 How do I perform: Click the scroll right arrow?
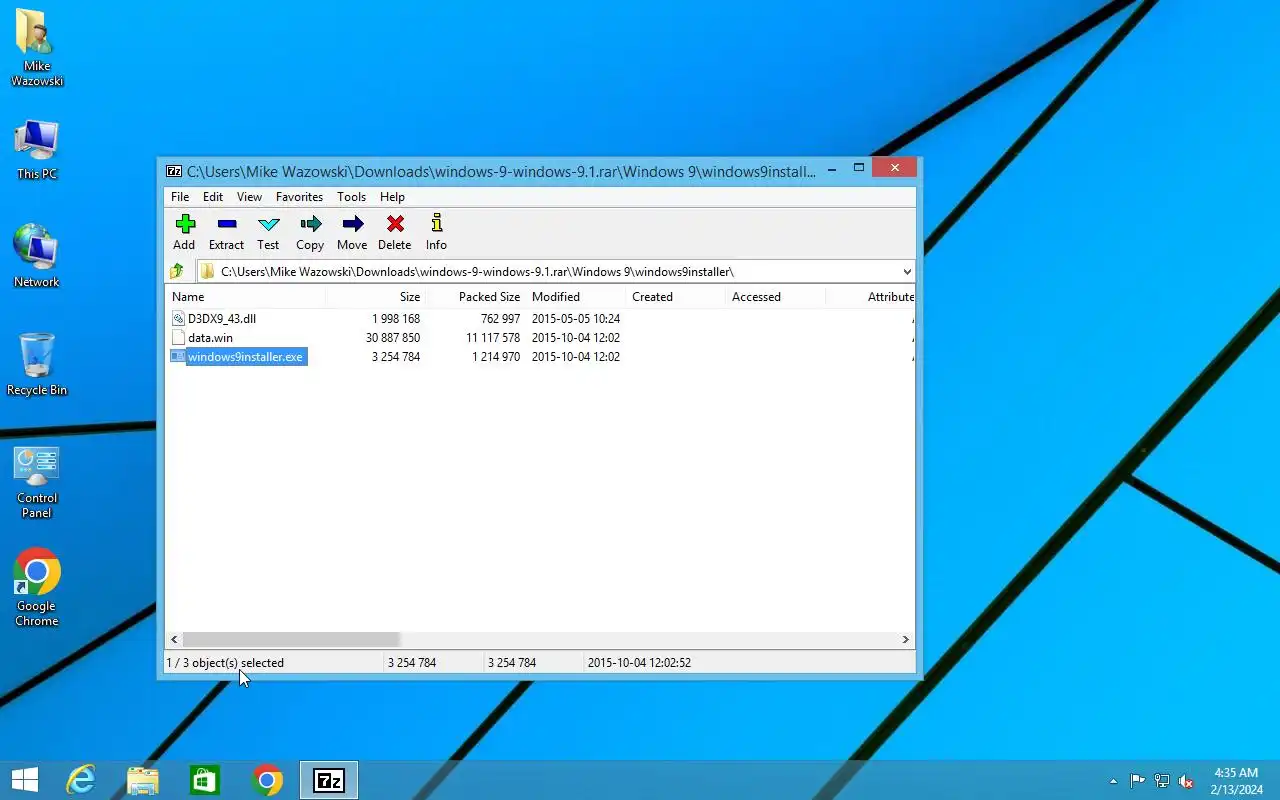906,639
